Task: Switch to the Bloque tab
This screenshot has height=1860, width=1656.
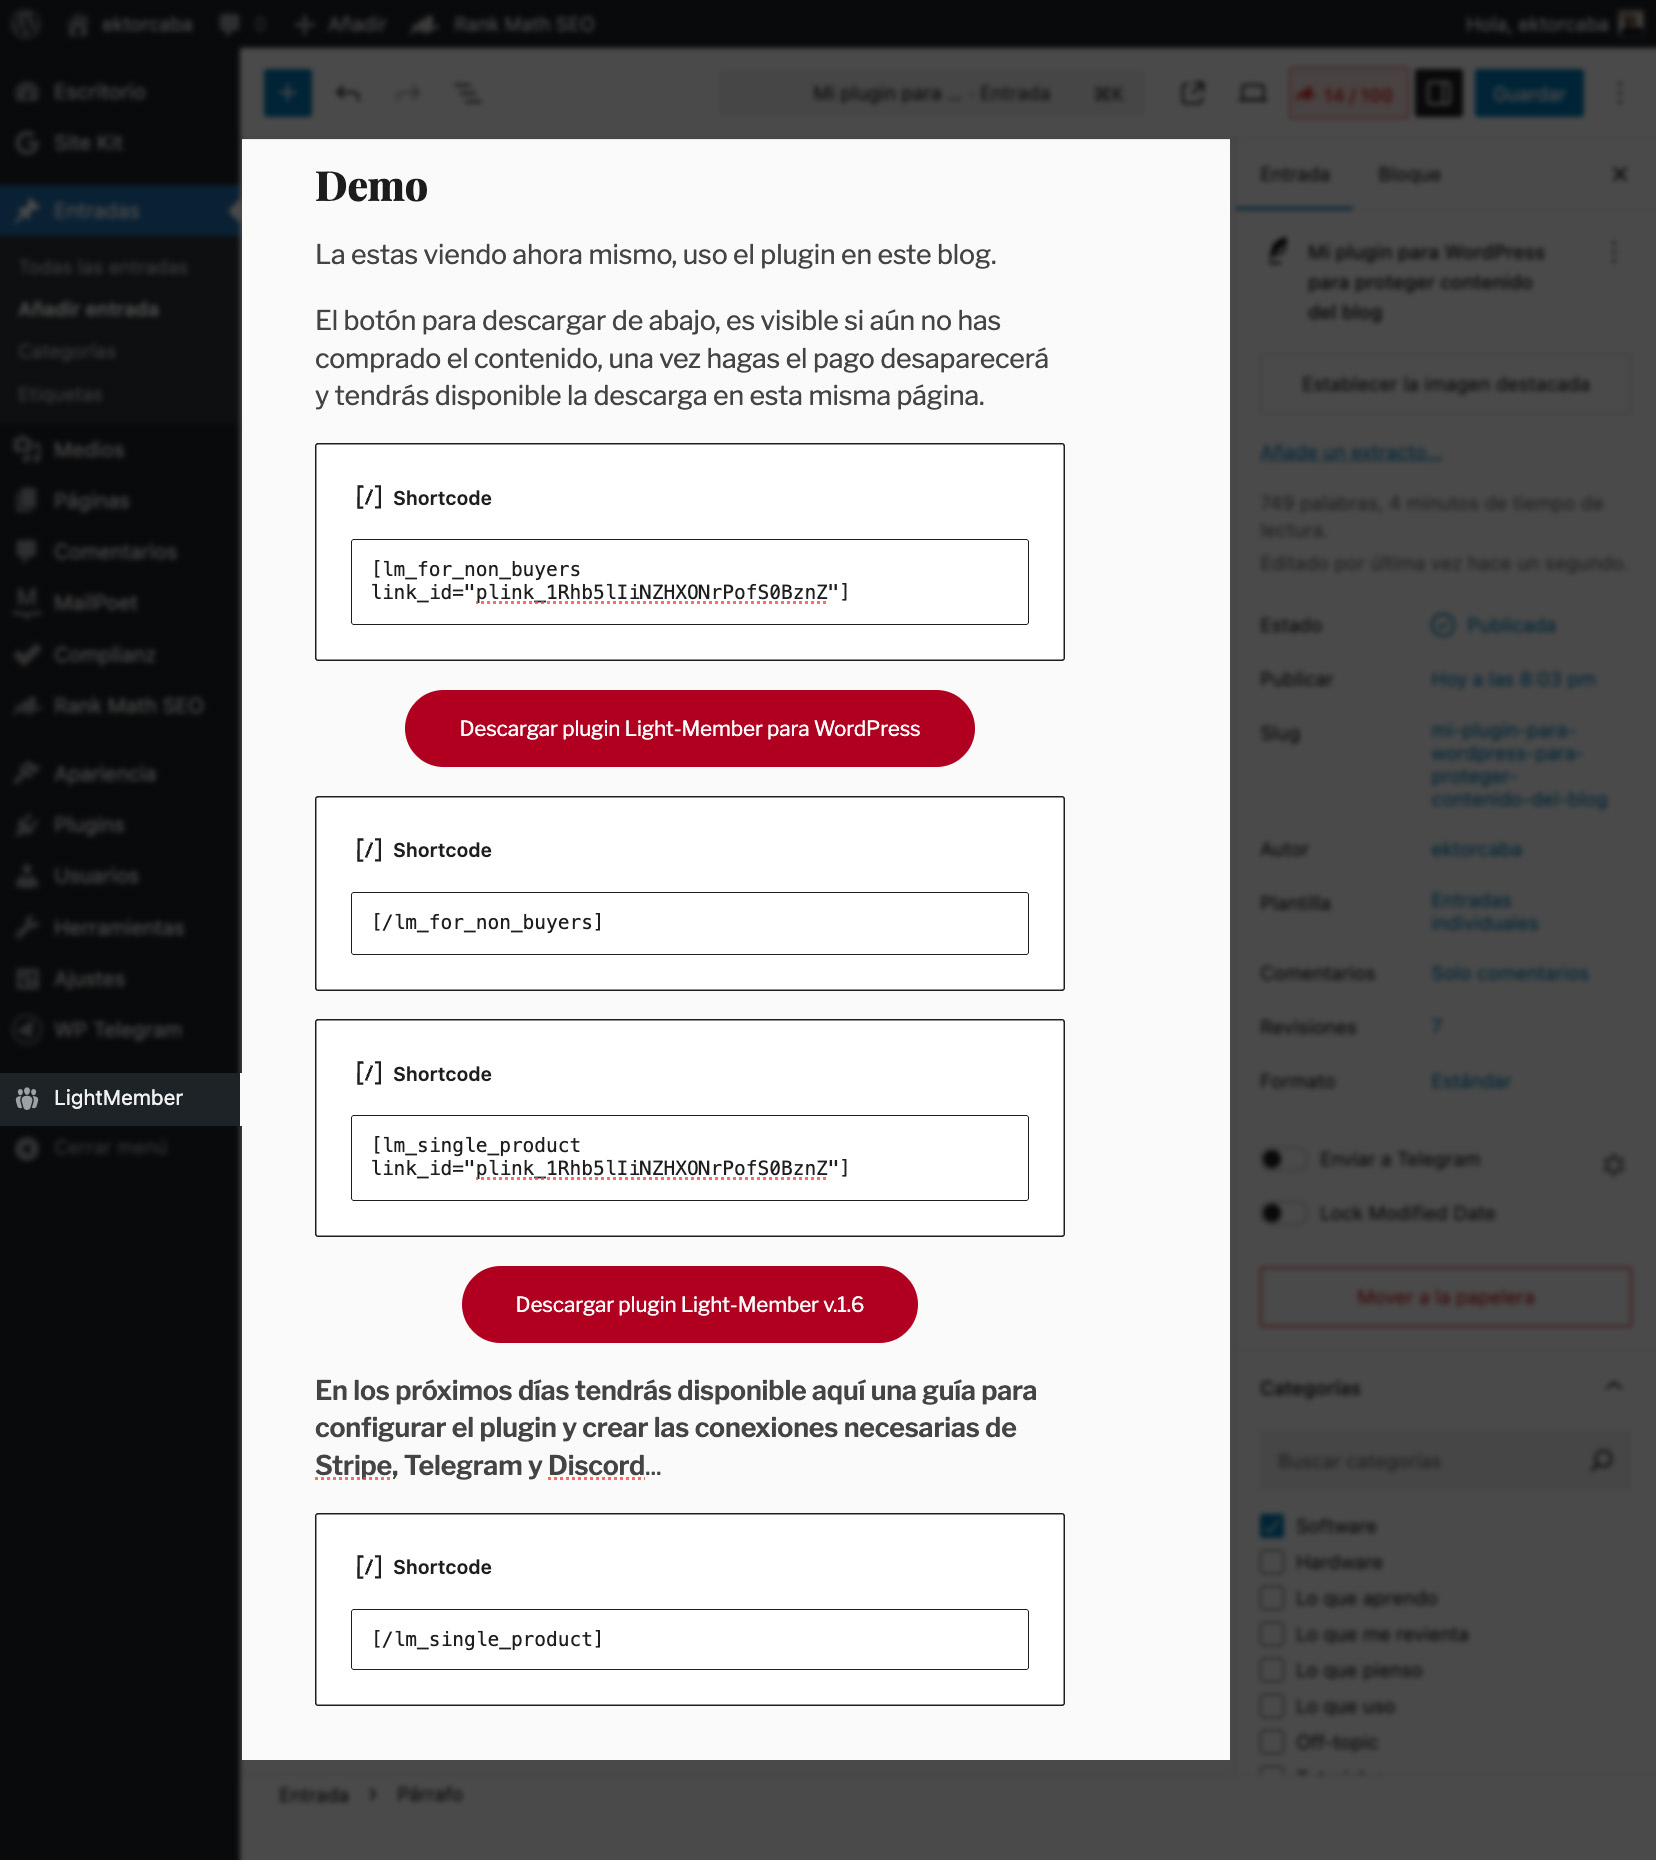Action: pyautogui.click(x=1409, y=175)
